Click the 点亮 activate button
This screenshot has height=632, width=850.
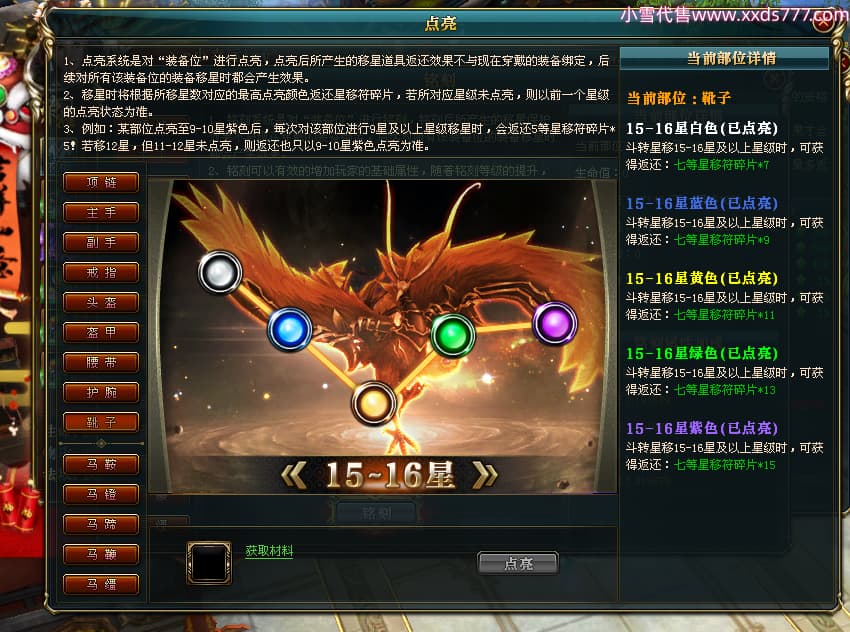pyautogui.click(x=518, y=563)
